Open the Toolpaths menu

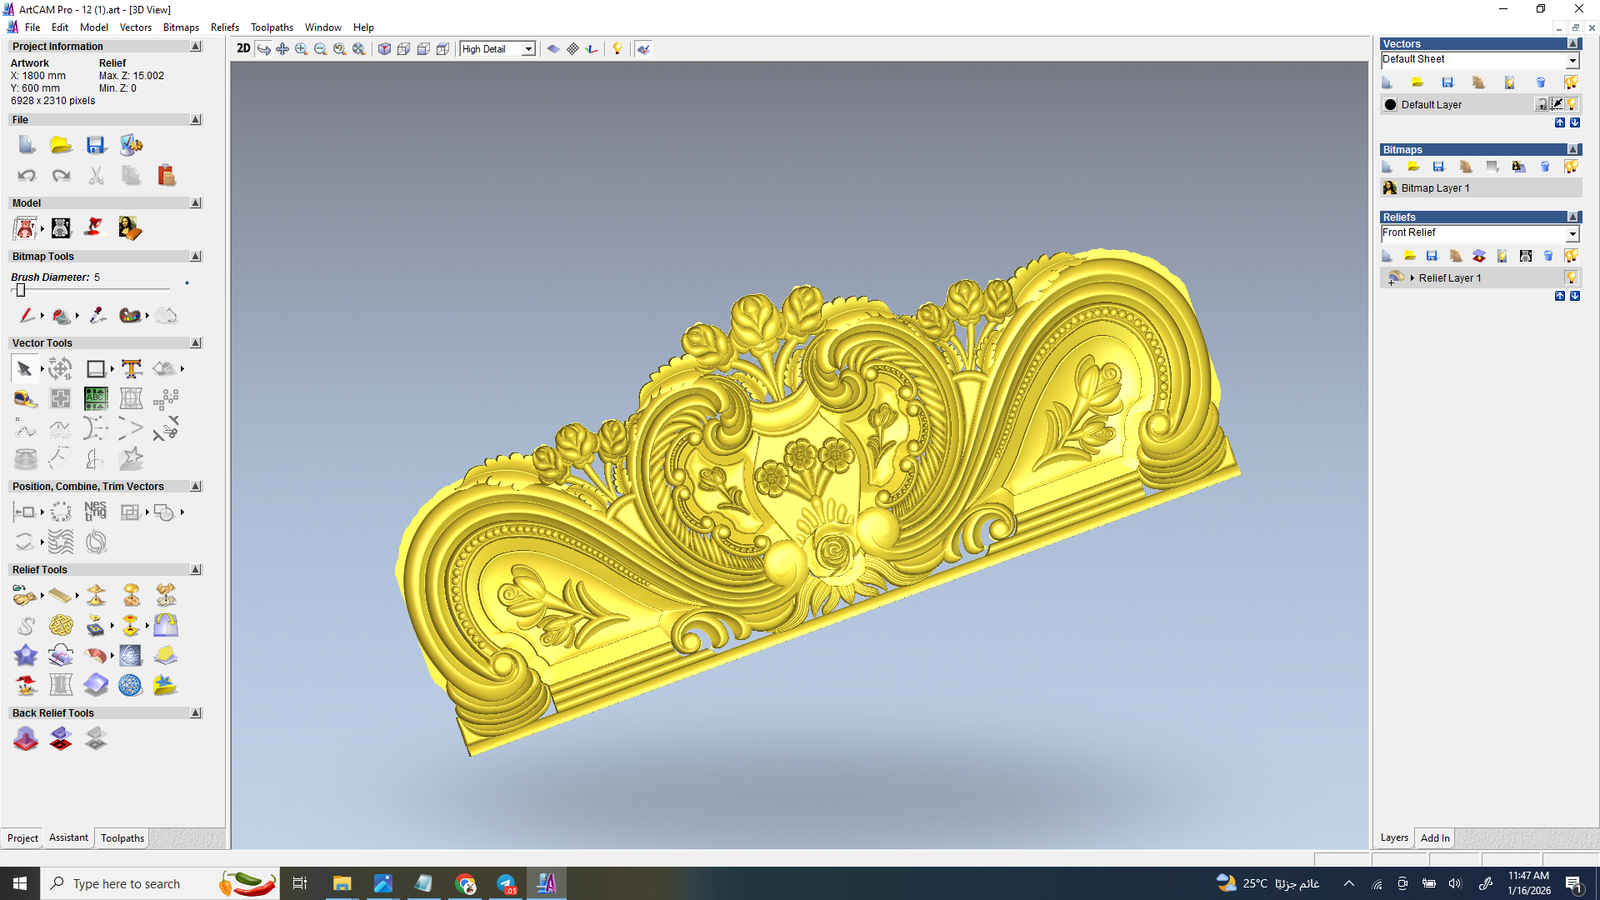coord(271,27)
